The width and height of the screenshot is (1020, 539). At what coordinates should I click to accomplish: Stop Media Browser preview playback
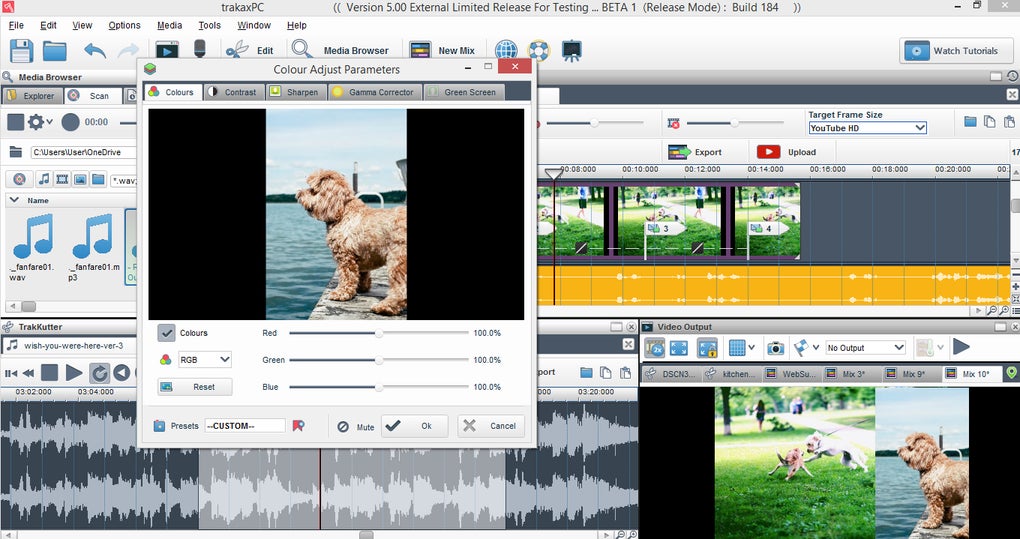16,122
